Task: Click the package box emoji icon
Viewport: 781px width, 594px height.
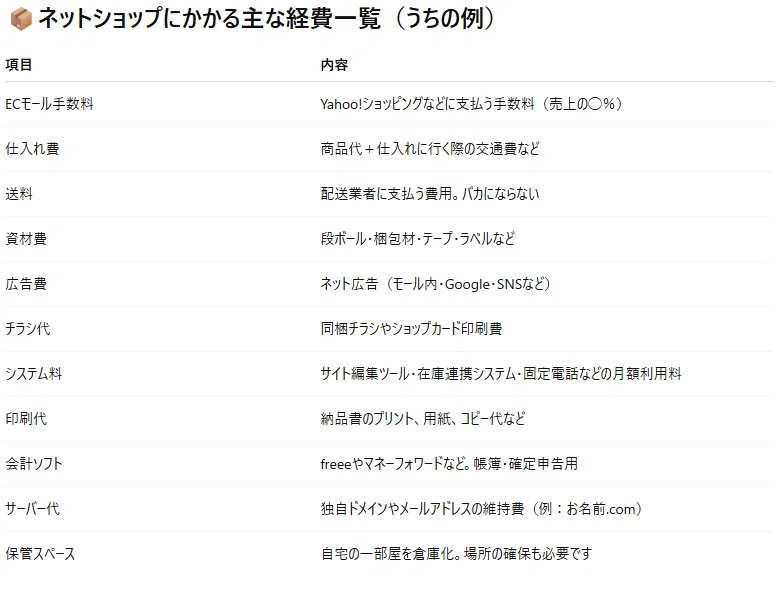Action: click(x=21, y=19)
